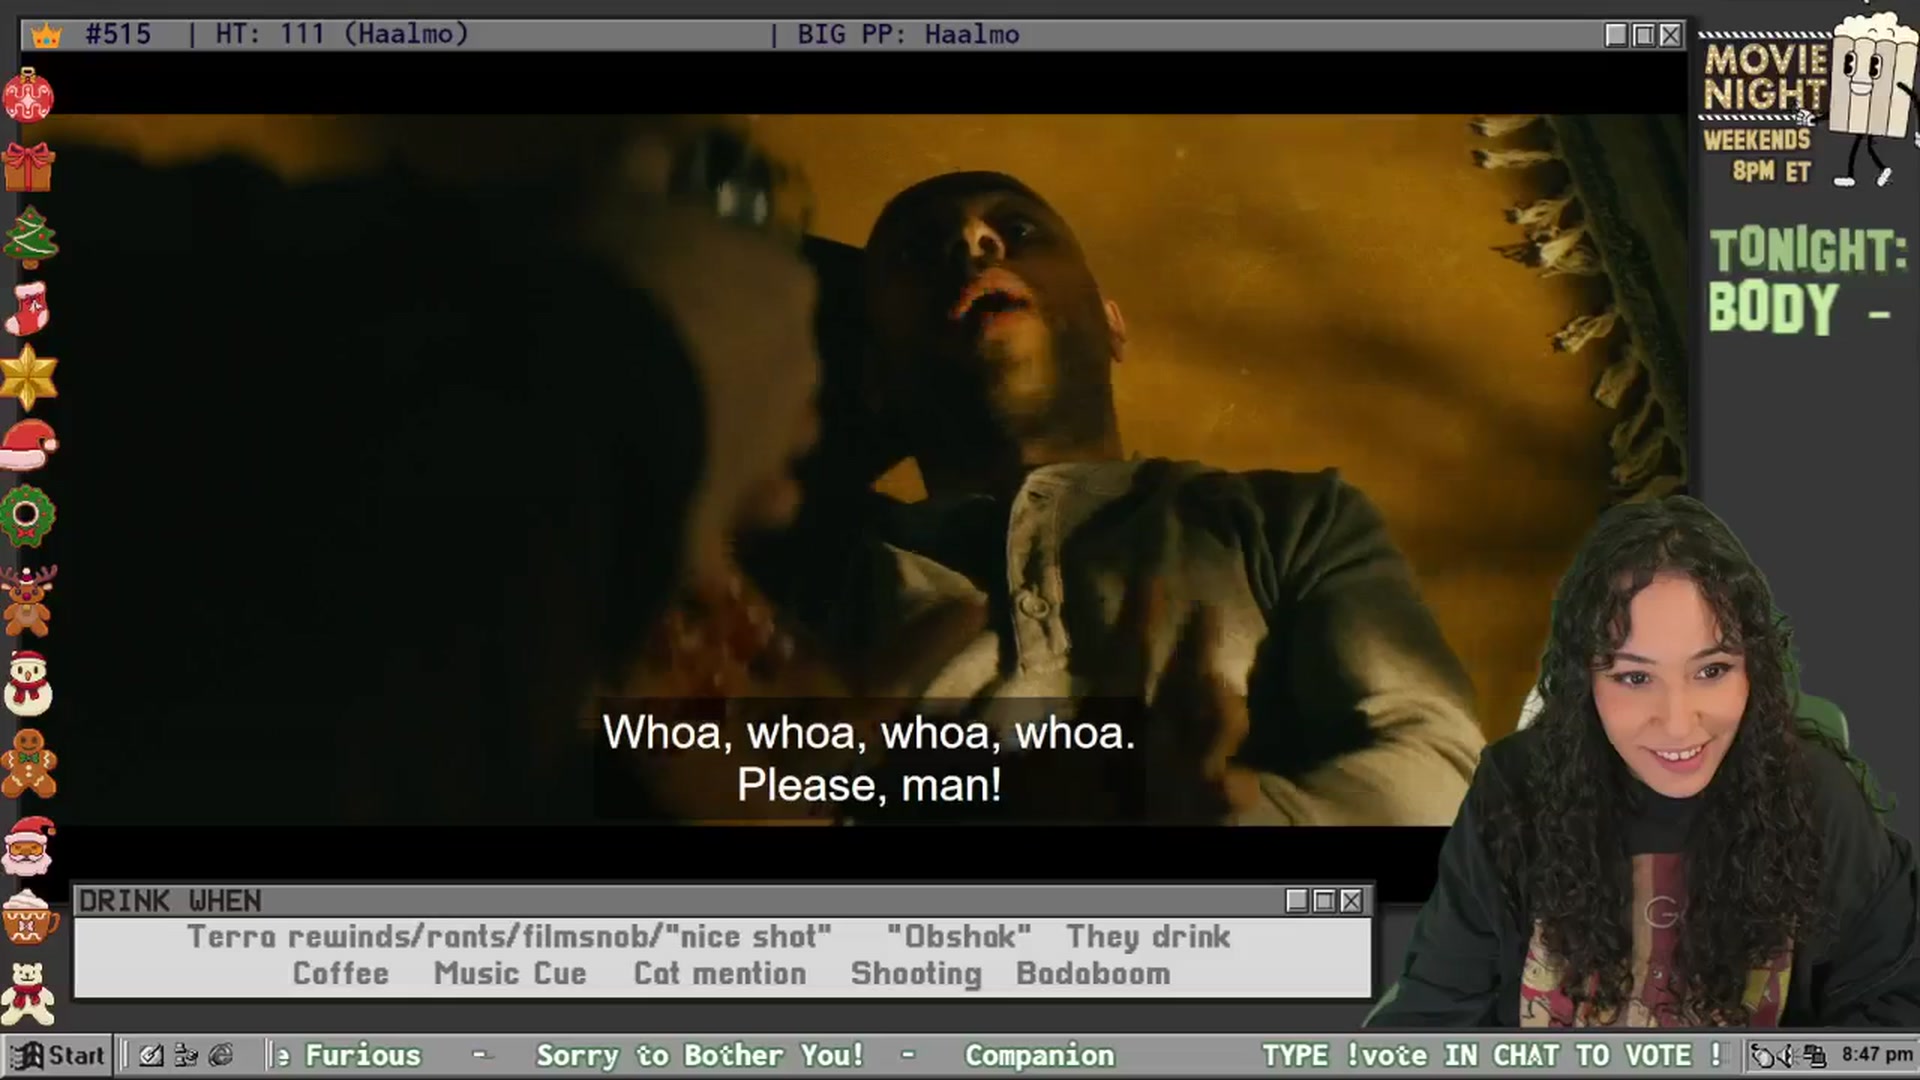Viewport: 1920px width, 1080px height.
Task: Click the "Cat mention" drink rule
Action: click(720, 974)
